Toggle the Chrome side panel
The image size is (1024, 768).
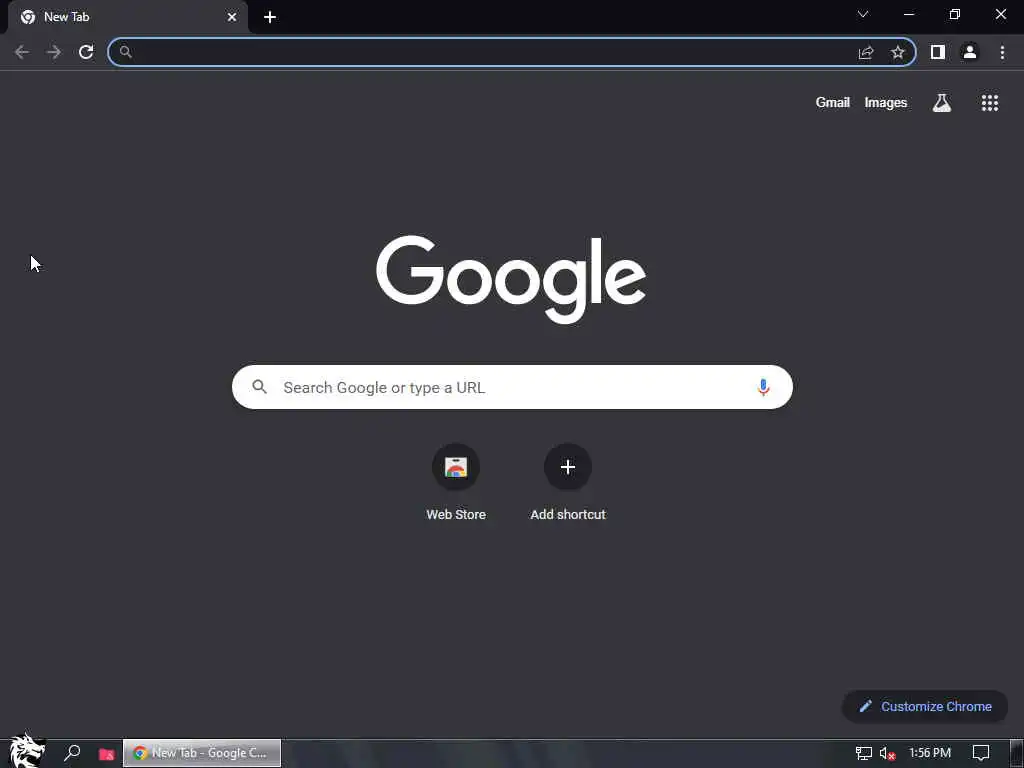pyautogui.click(x=938, y=52)
